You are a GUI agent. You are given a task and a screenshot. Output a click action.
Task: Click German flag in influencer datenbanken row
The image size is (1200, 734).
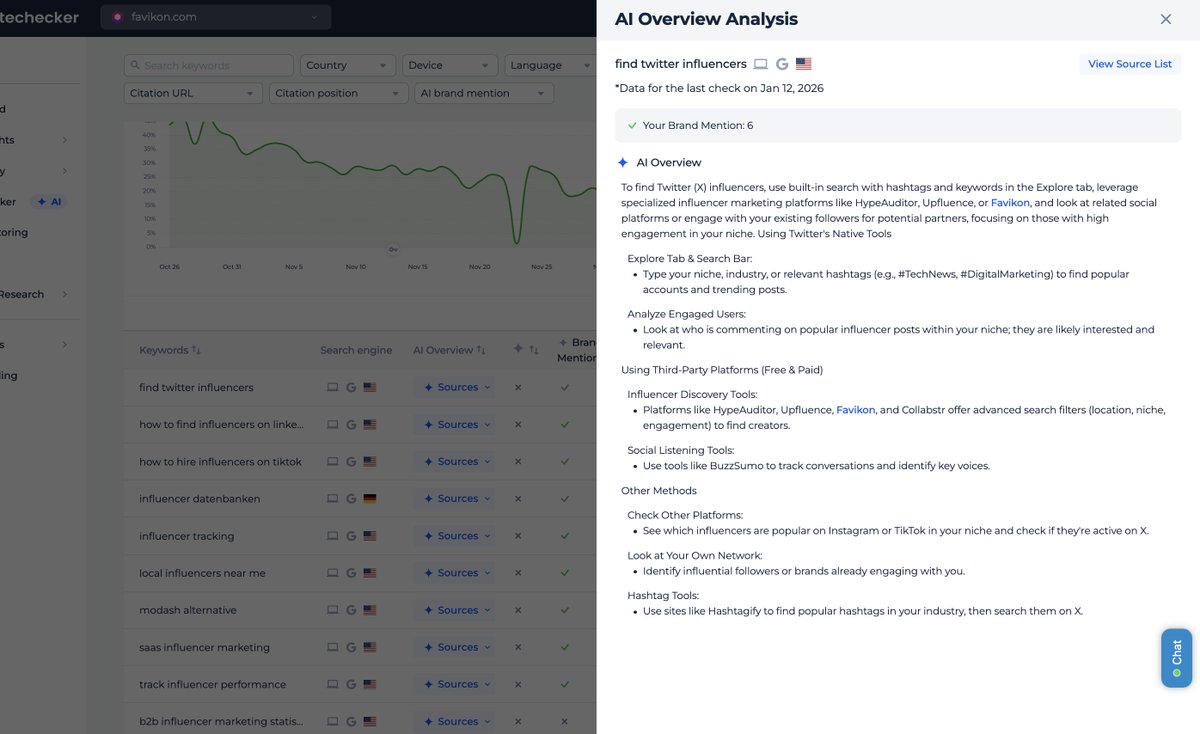pyautogui.click(x=370, y=499)
